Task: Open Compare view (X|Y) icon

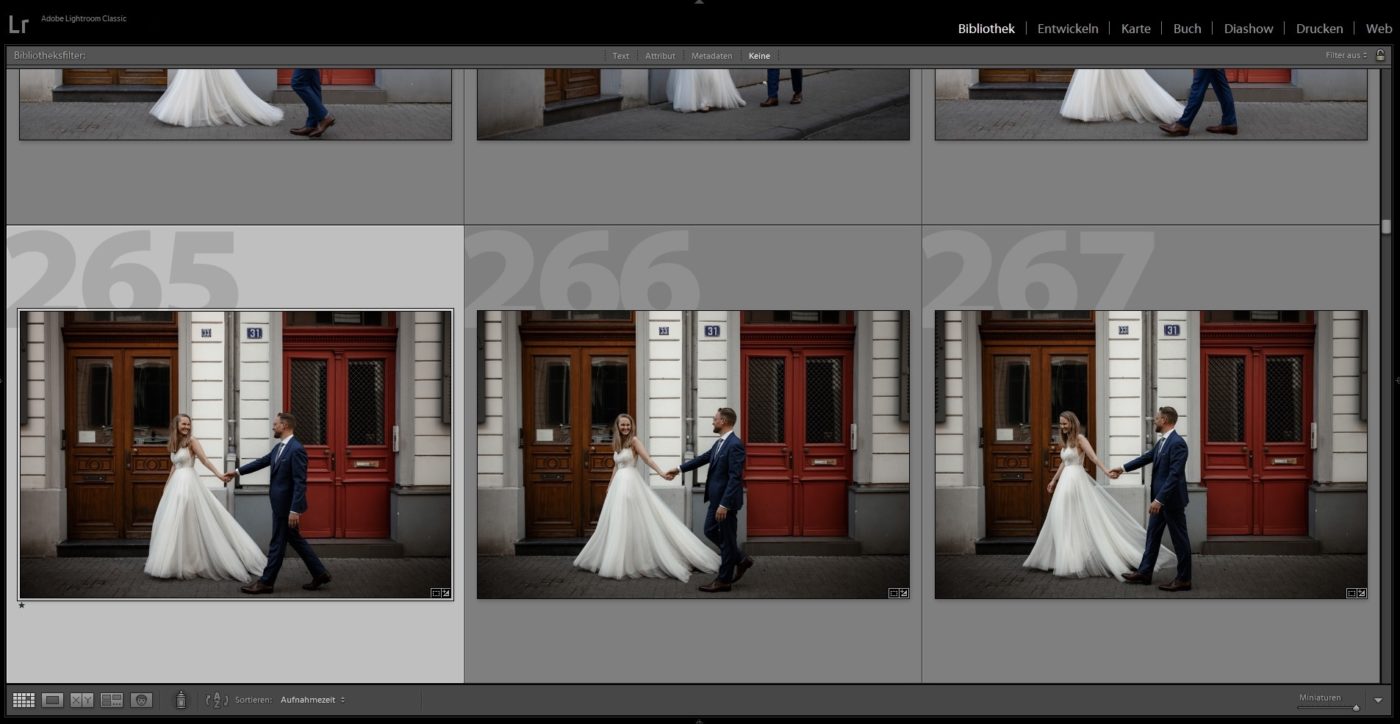Action: tap(82, 700)
